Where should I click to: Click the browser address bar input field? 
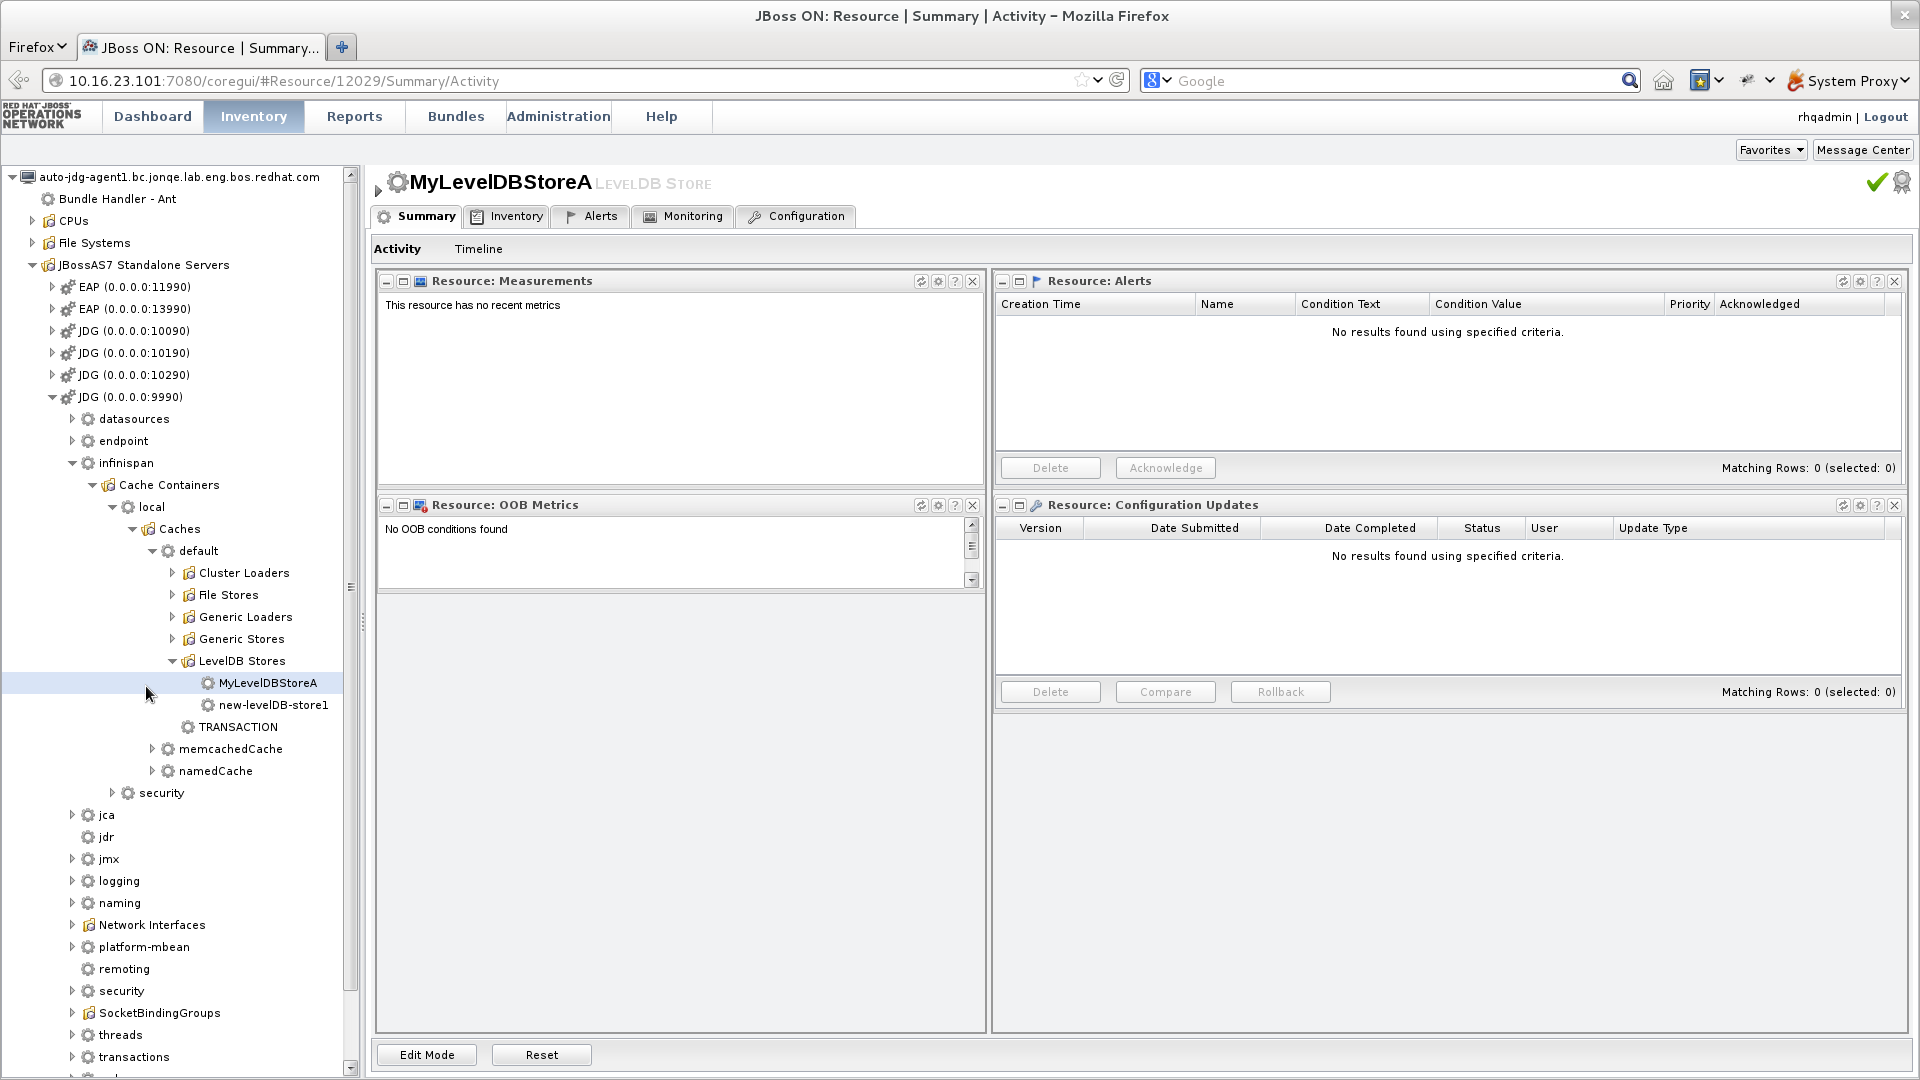[x=571, y=80]
